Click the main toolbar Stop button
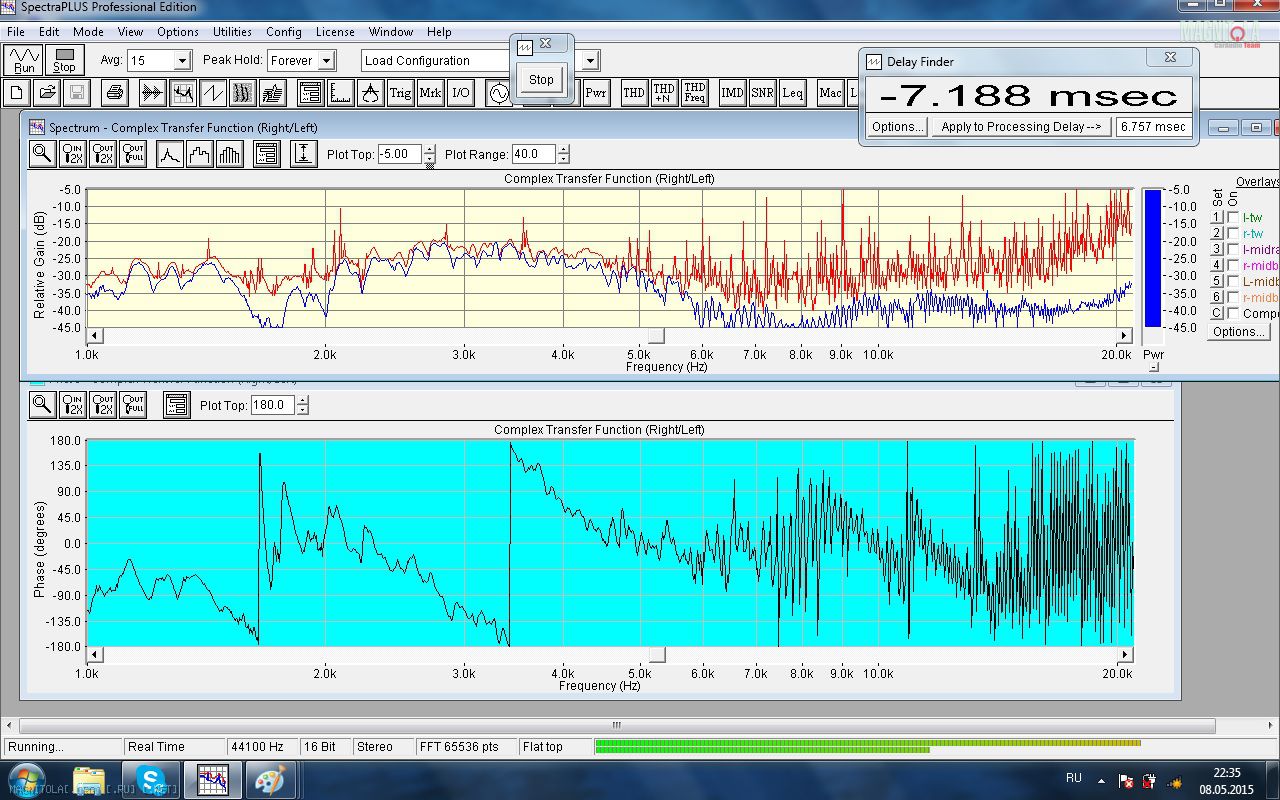The height and width of the screenshot is (800, 1280). 64,60
